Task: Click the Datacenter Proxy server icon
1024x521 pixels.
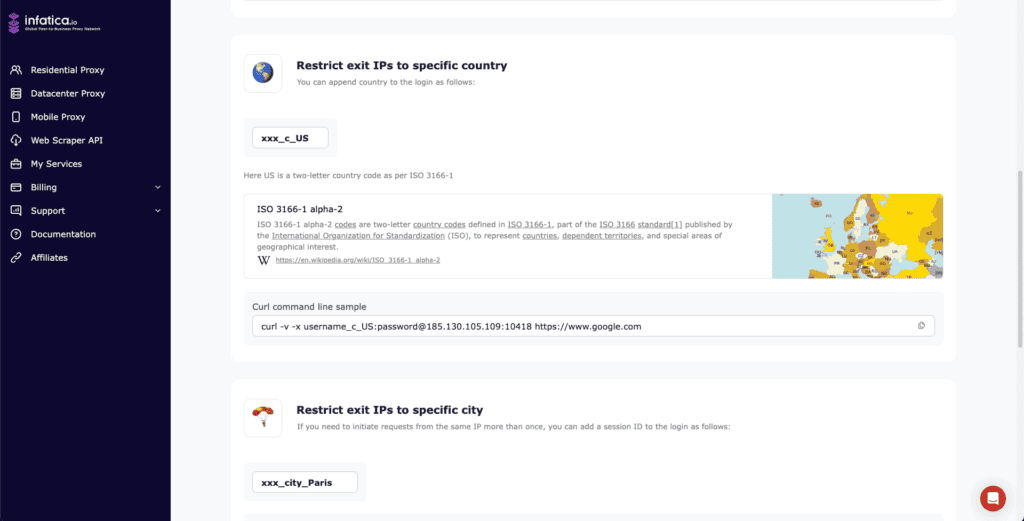Action: coord(16,94)
